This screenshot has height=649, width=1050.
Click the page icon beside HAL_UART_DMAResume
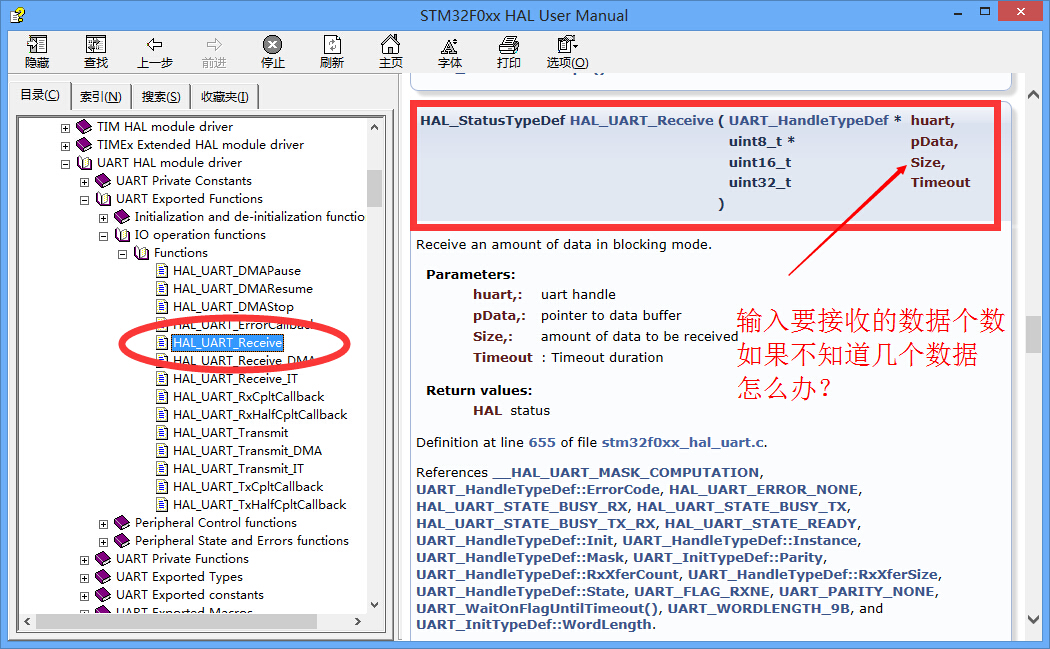161,289
